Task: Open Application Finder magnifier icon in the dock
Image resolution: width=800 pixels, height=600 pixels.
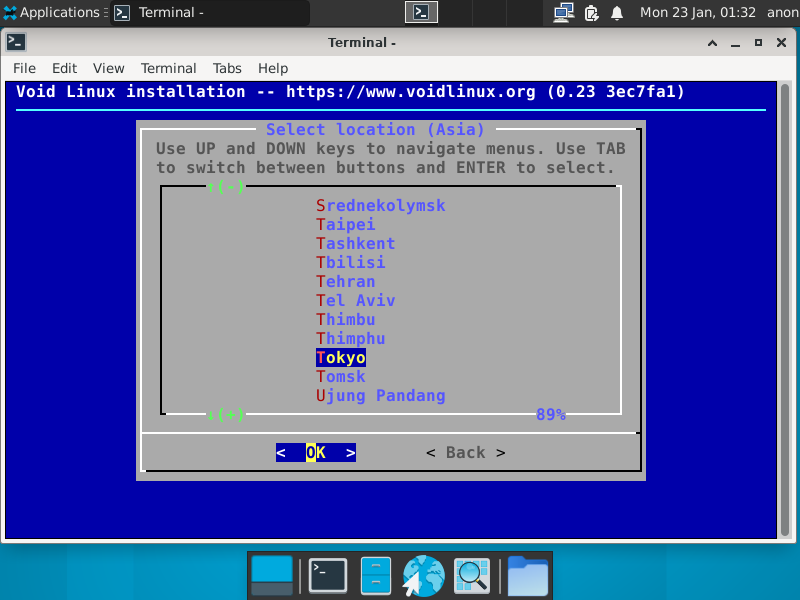Action: tap(472, 576)
